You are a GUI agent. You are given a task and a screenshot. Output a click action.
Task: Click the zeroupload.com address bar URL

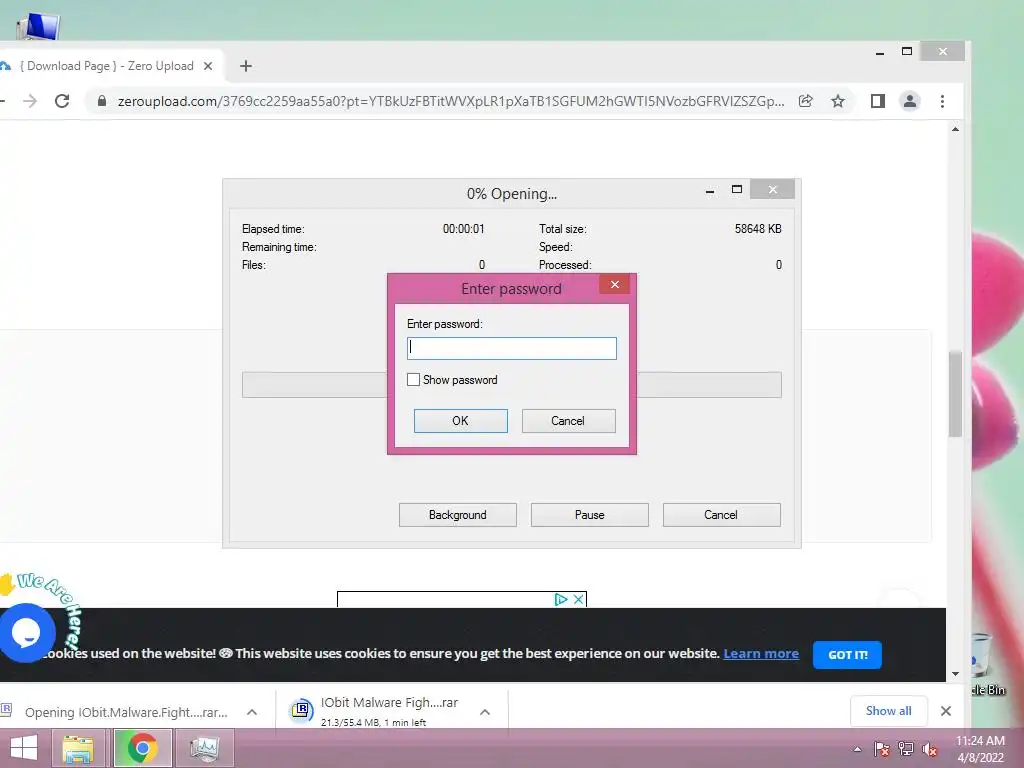click(451, 101)
